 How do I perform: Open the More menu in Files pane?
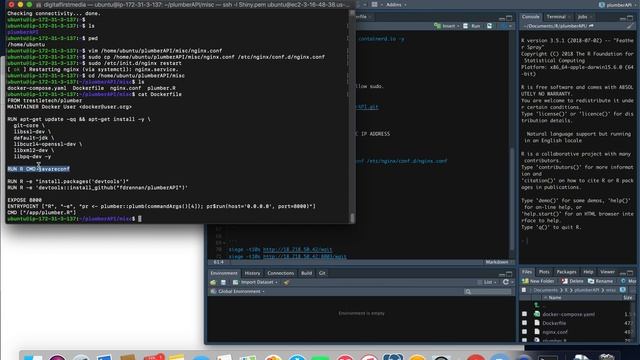coord(629,281)
